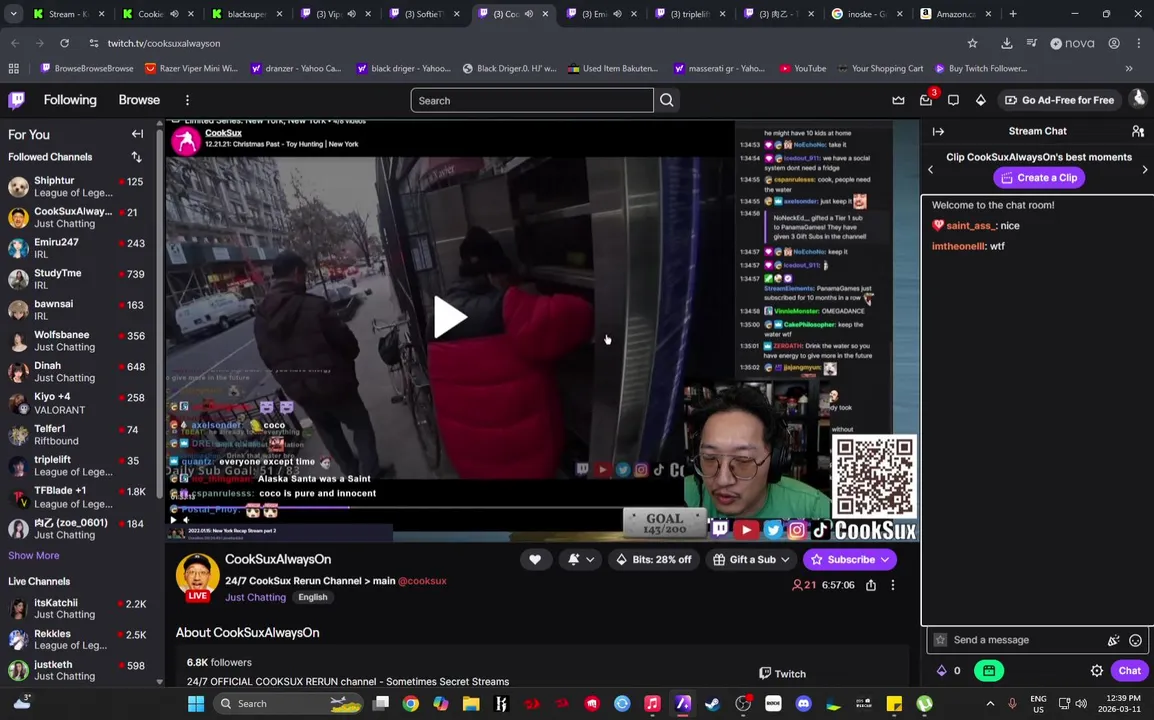The width and height of the screenshot is (1154, 720).
Task: Click the heart unfollow button
Action: [535, 560]
